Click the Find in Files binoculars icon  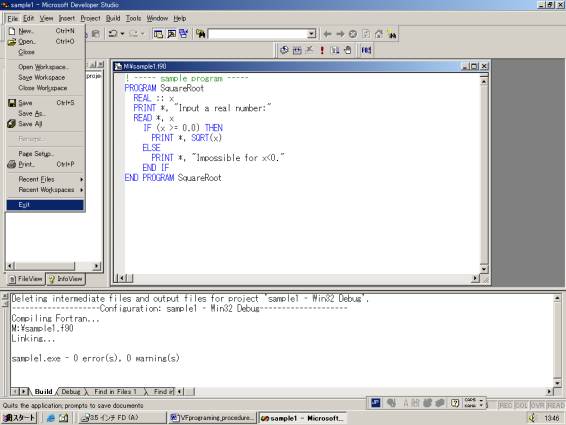201,34
